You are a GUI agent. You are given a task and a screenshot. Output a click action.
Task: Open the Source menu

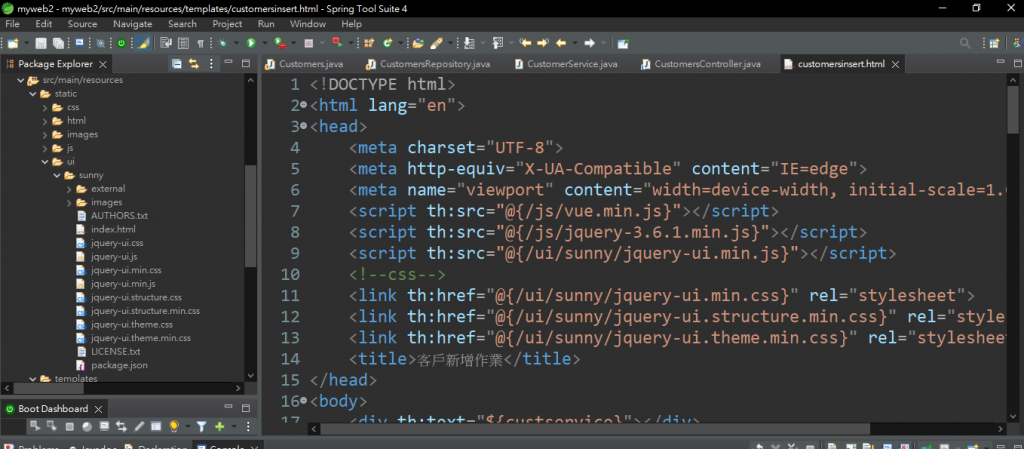pos(82,23)
